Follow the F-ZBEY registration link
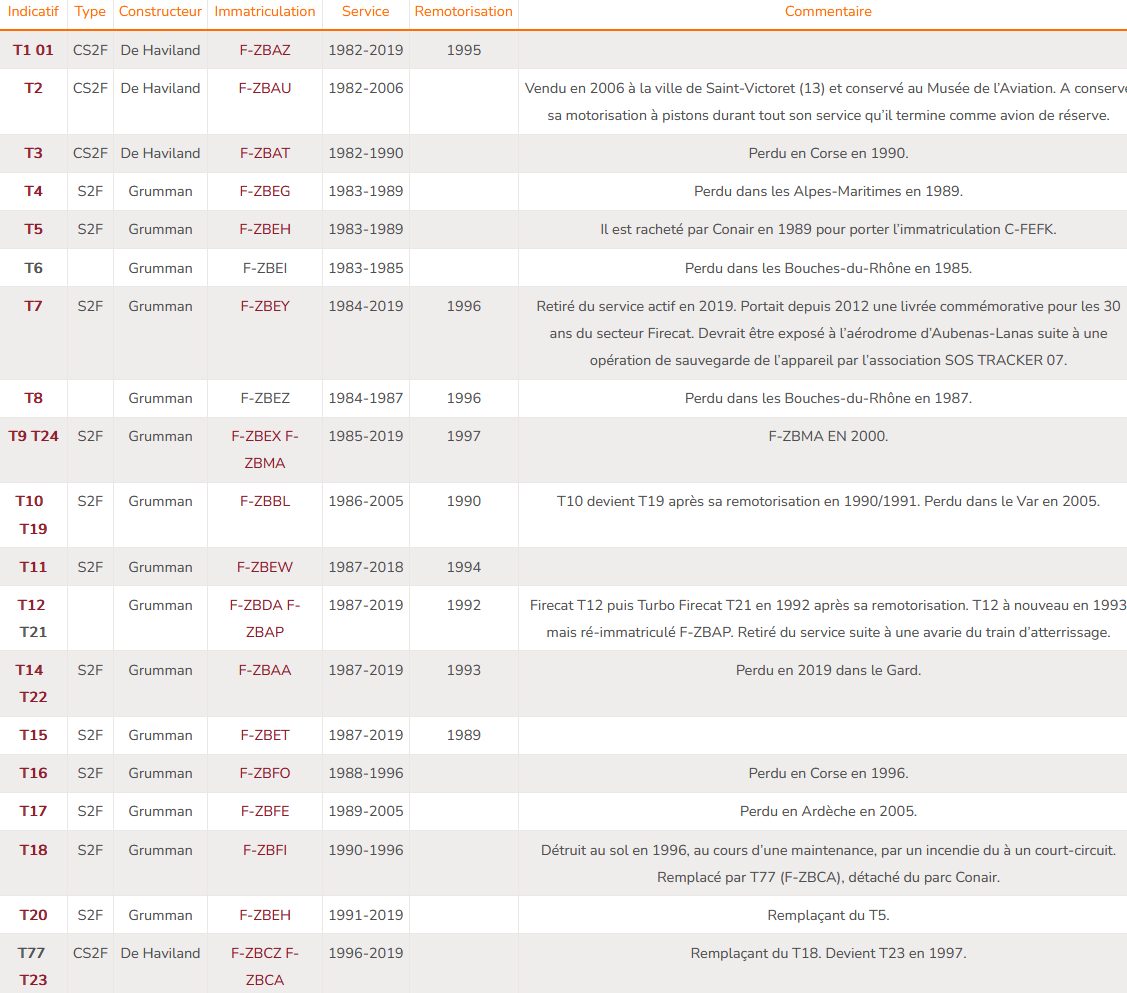The width and height of the screenshot is (1127, 993). [264, 306]
